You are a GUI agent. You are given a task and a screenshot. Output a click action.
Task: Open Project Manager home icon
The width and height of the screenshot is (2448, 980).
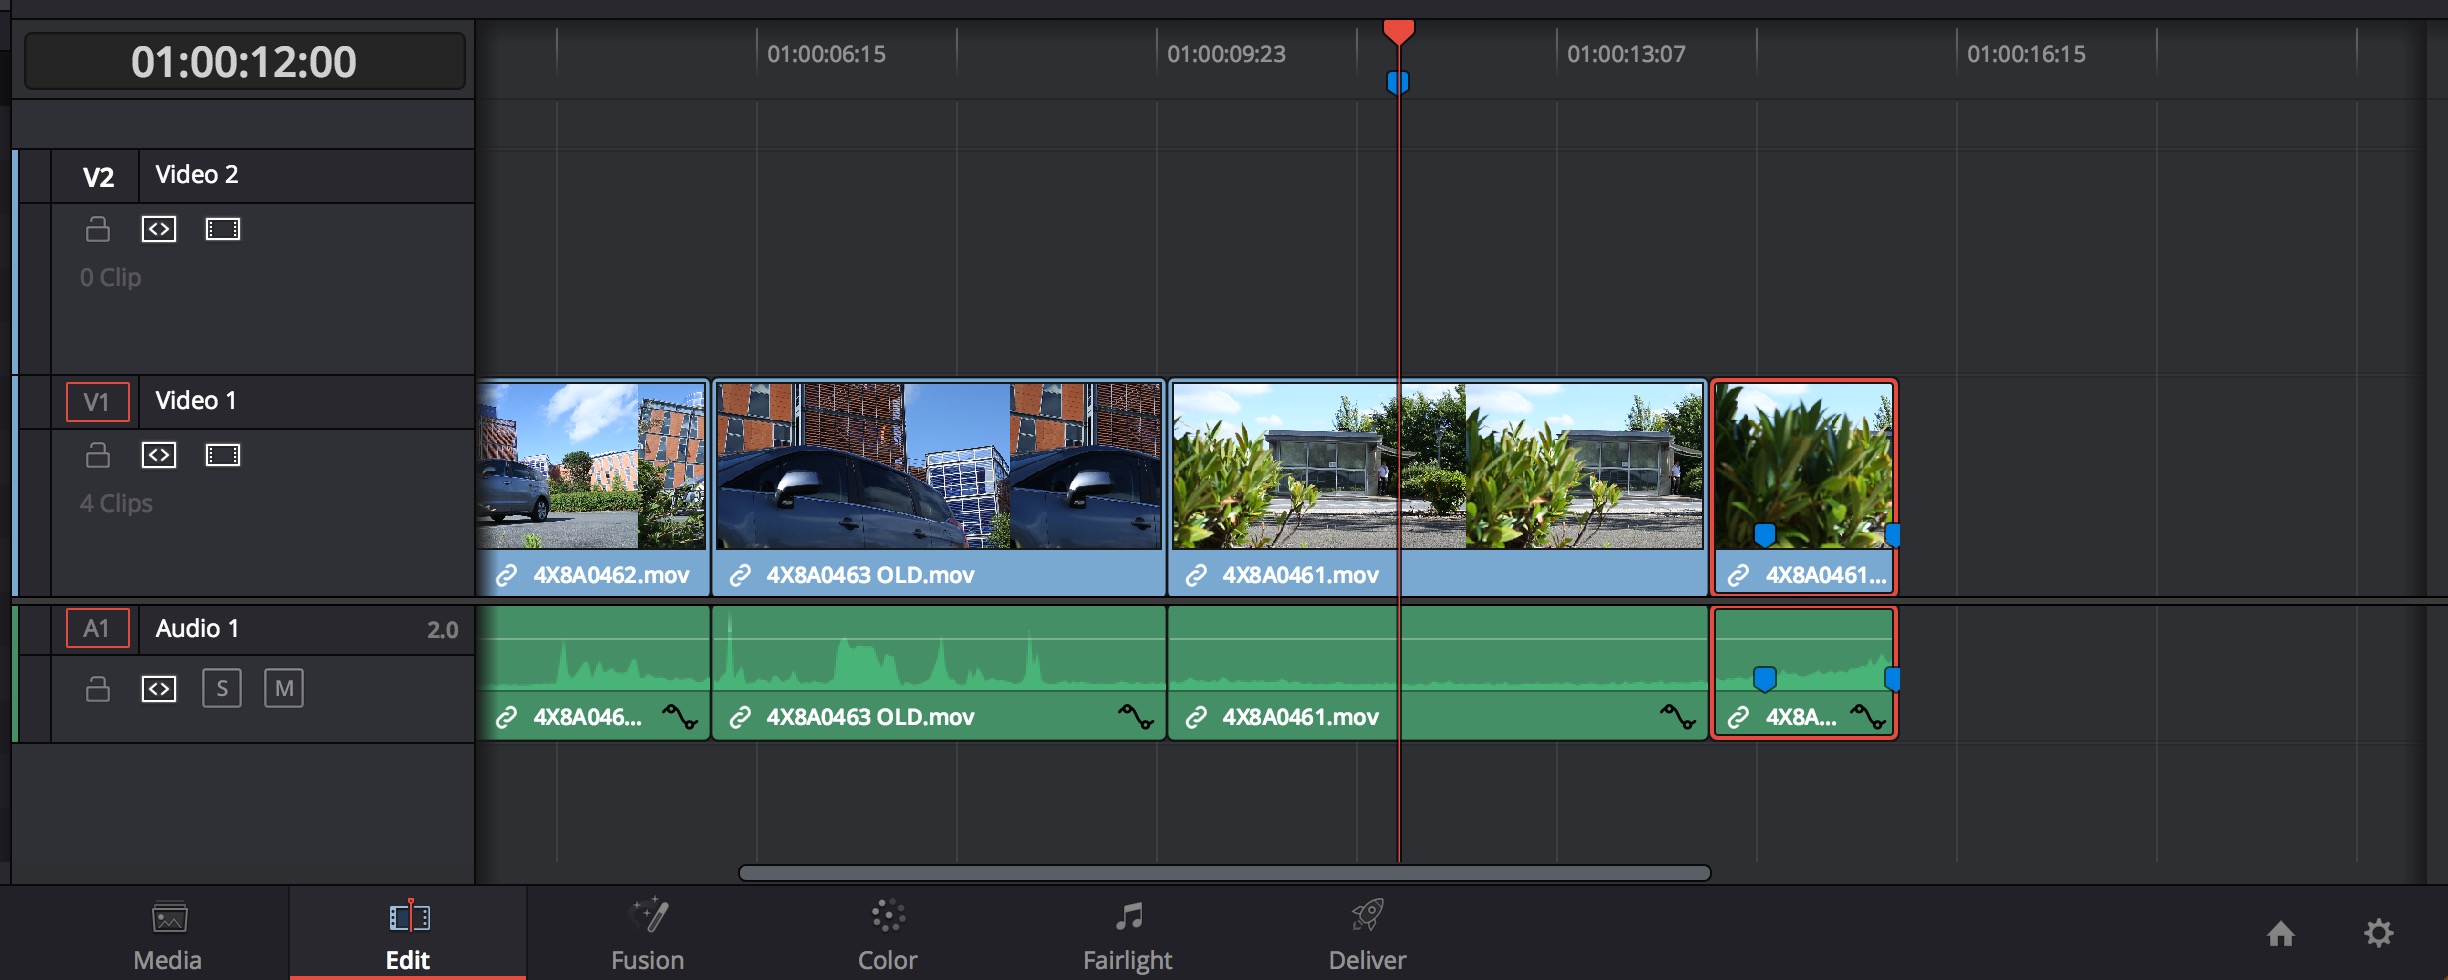[2280, 933]
